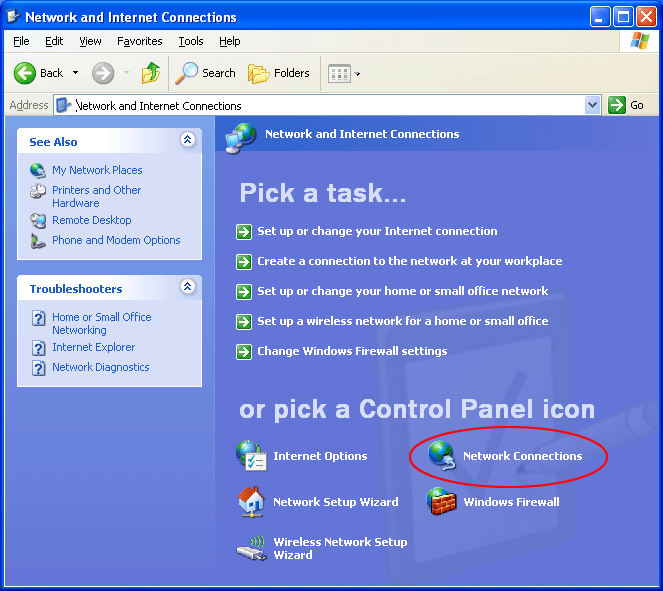
Task: Open Remote Desktop link
Action: pyautogui.click(x=92, y=220)
